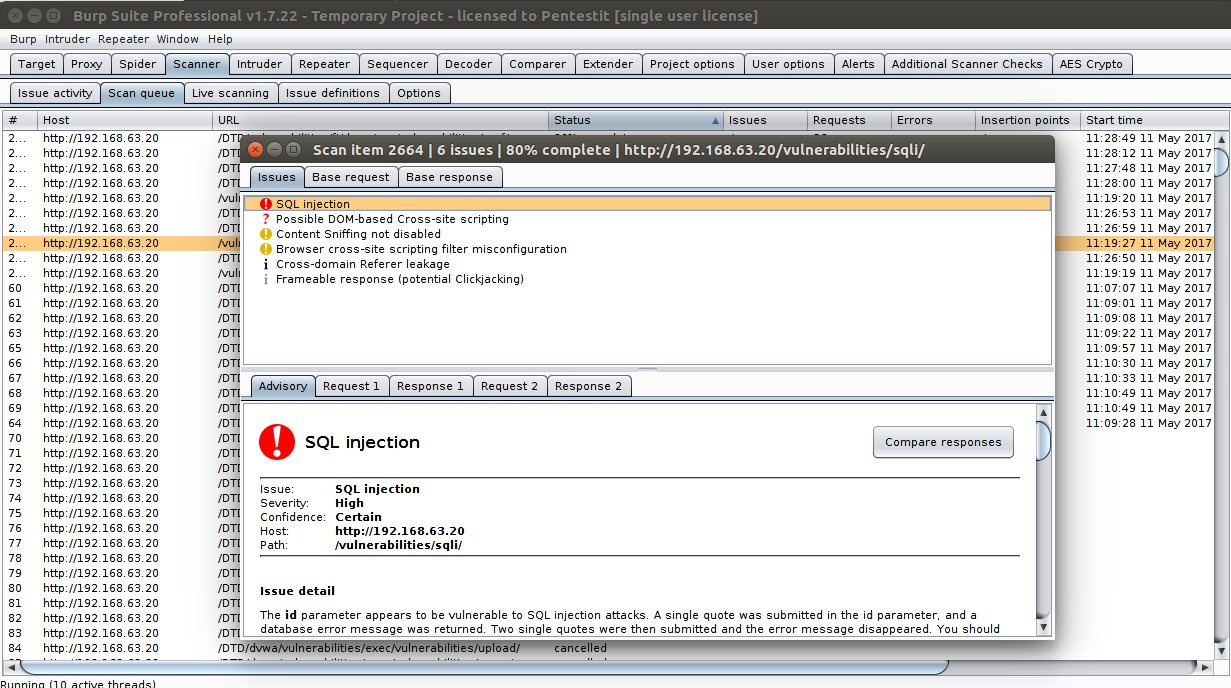Open the Window menu

(178, 39)
